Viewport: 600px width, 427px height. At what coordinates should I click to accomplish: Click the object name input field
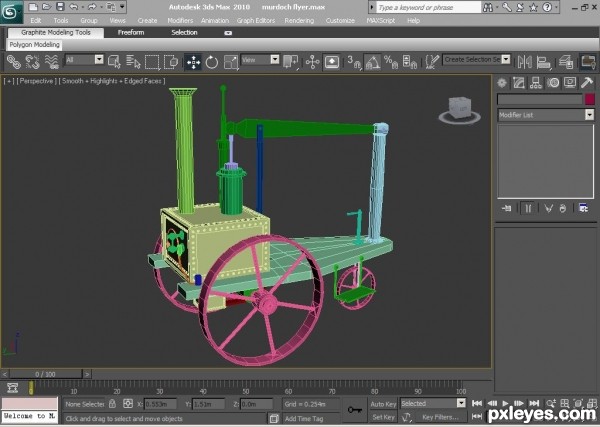pos(540,99)
